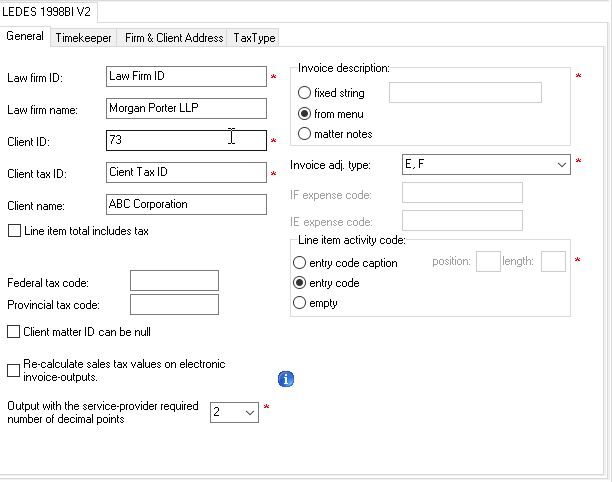
Task: Click the Provincial tax code field
Action: [174, 304]
